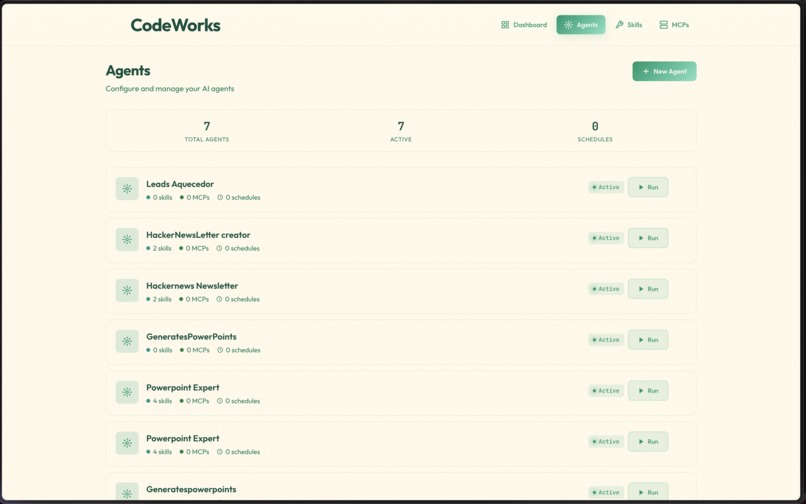Click Active badge on Hackernews Newsletter
Viewport: 806px width, 504px height.
(606, 289)
